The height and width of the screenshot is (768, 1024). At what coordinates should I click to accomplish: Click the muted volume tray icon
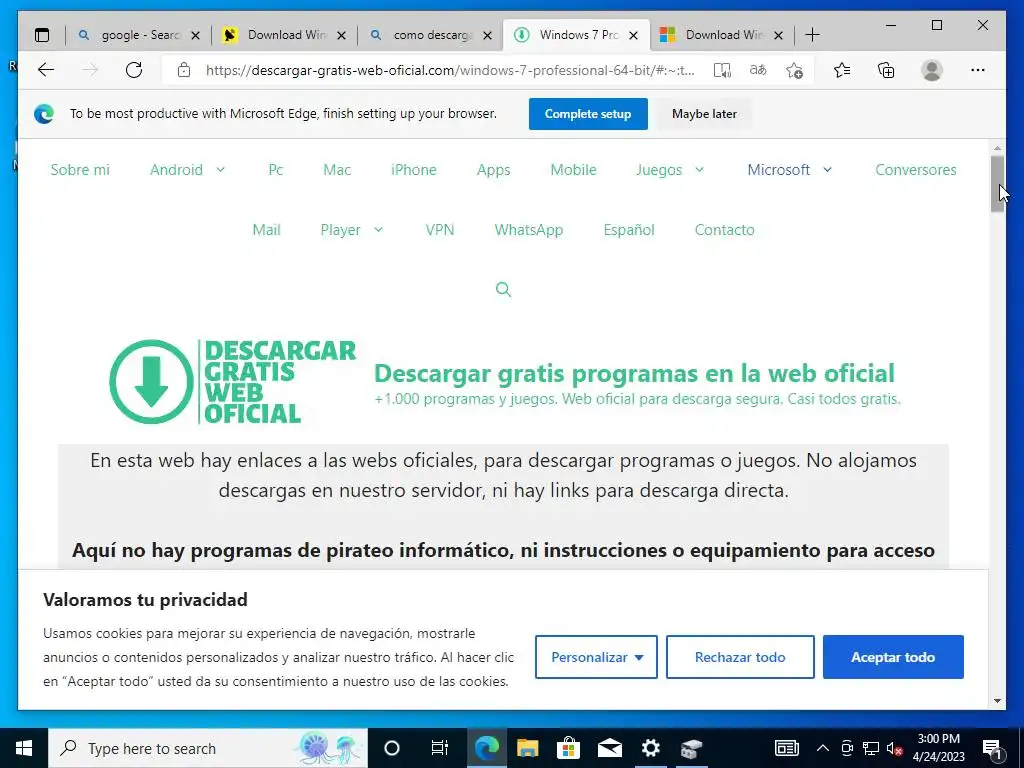894,748
